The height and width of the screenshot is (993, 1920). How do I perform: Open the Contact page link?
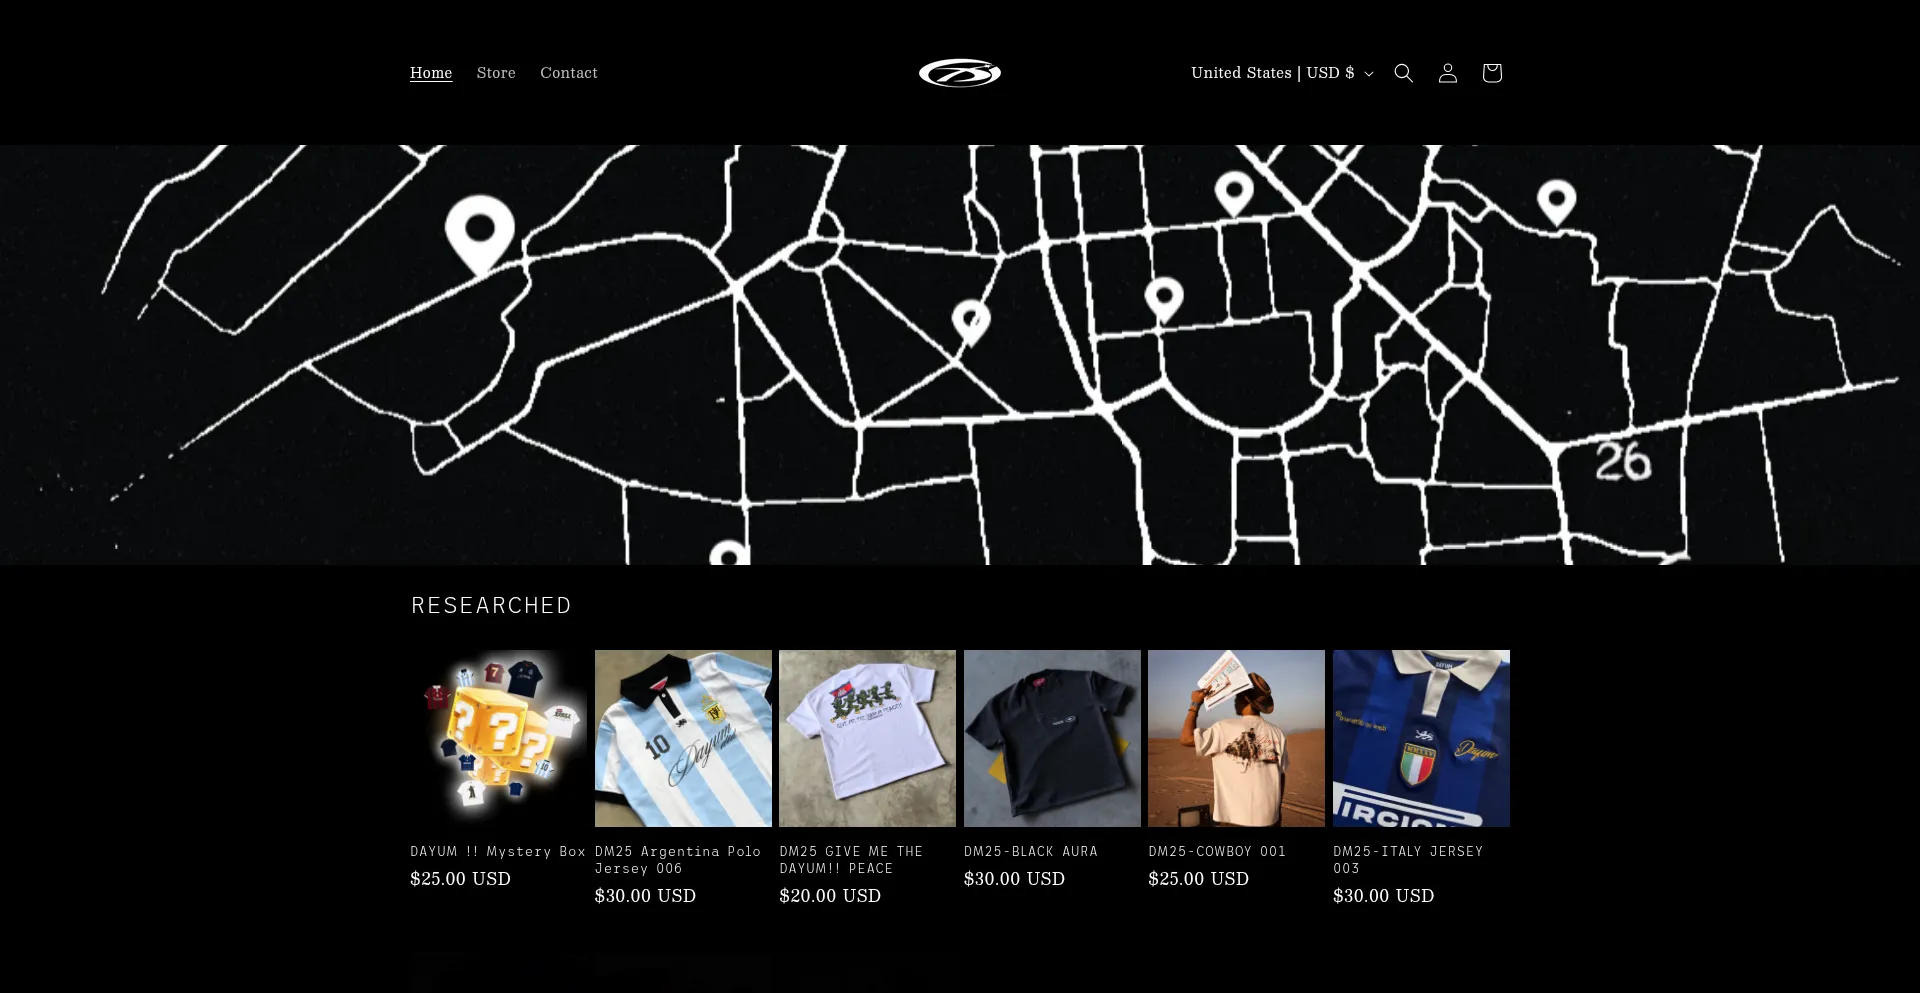pos(569,73)
